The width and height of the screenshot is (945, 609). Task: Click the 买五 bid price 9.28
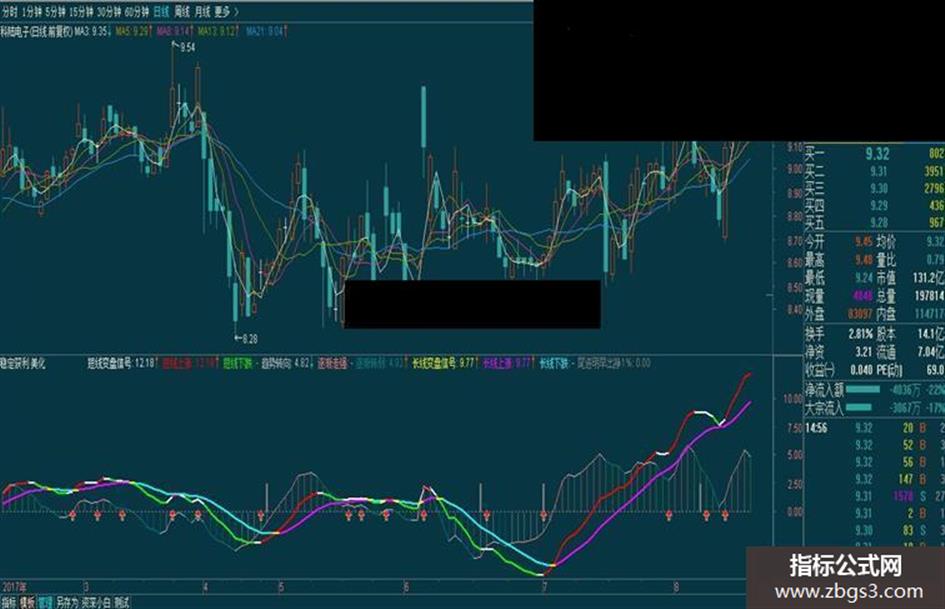tap(879, 223)
